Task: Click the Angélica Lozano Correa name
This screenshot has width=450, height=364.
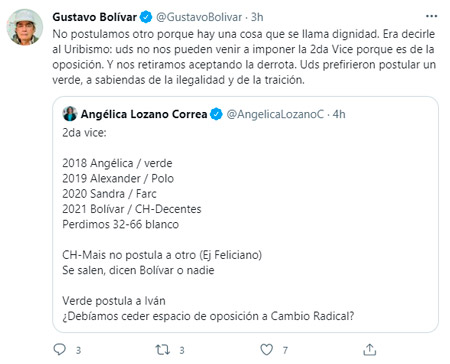Action: coord(144,114)
